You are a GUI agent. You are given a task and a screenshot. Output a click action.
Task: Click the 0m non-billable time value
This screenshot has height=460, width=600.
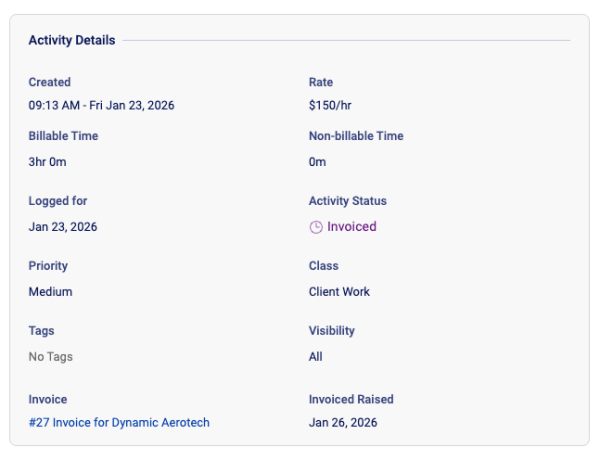(317, 162)
